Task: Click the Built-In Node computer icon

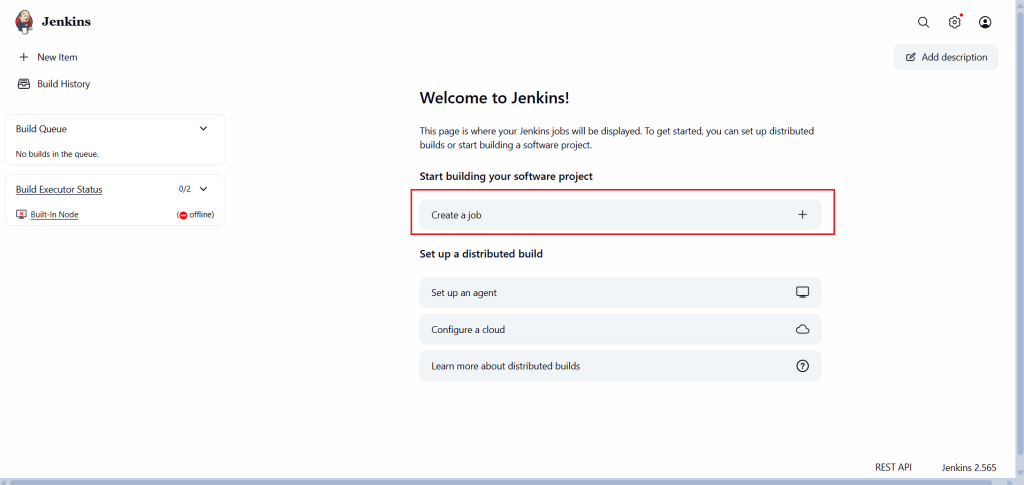Action: 22,214
